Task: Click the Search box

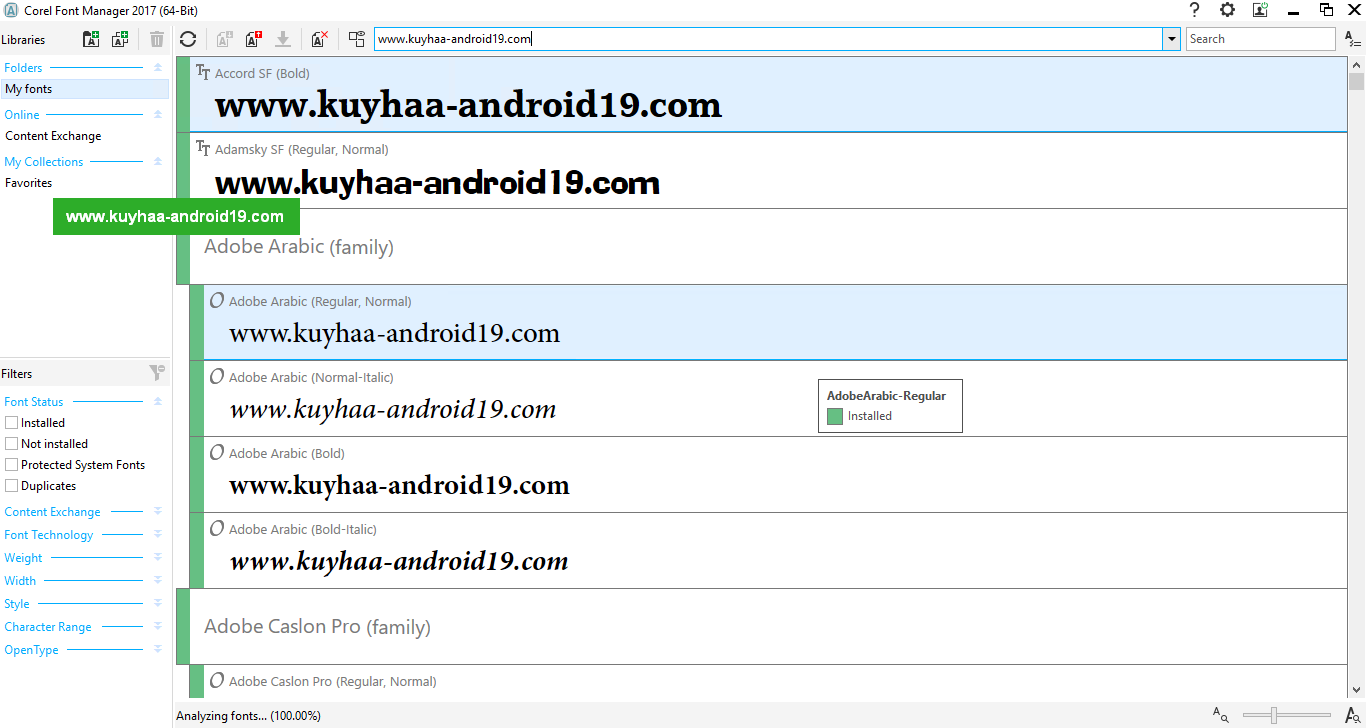Action: 1261,39
